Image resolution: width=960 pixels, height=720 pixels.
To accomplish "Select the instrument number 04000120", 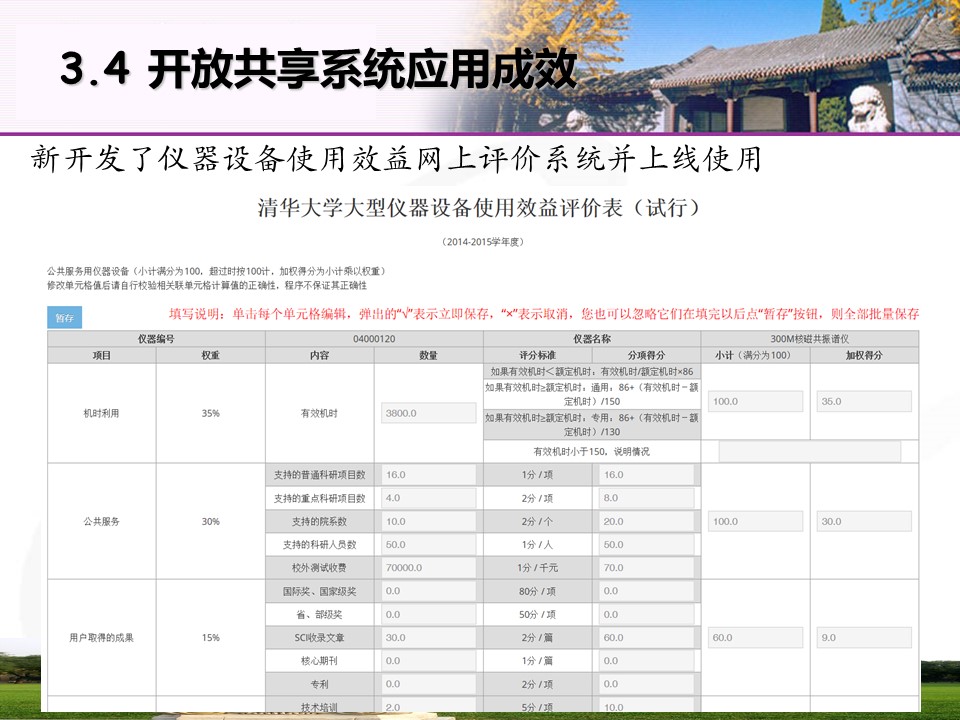I will coord(374,339).
